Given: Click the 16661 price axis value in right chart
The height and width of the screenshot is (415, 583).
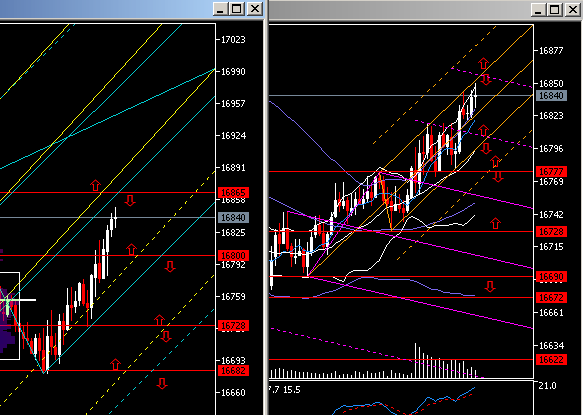Looking at the screenshot, I should (x=551, y=313).
